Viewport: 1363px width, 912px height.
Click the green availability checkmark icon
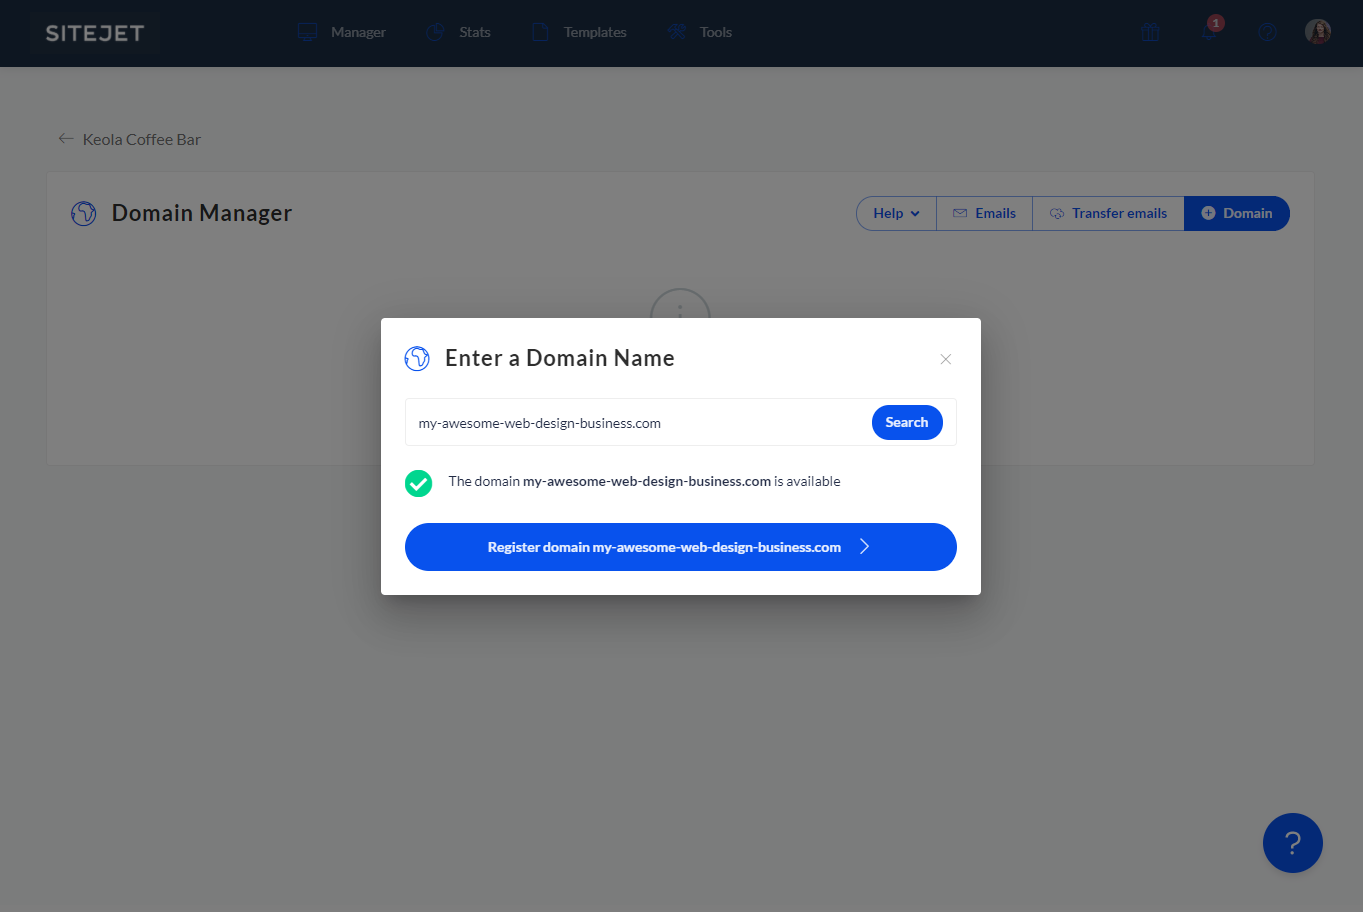click(x=418, y=483)
